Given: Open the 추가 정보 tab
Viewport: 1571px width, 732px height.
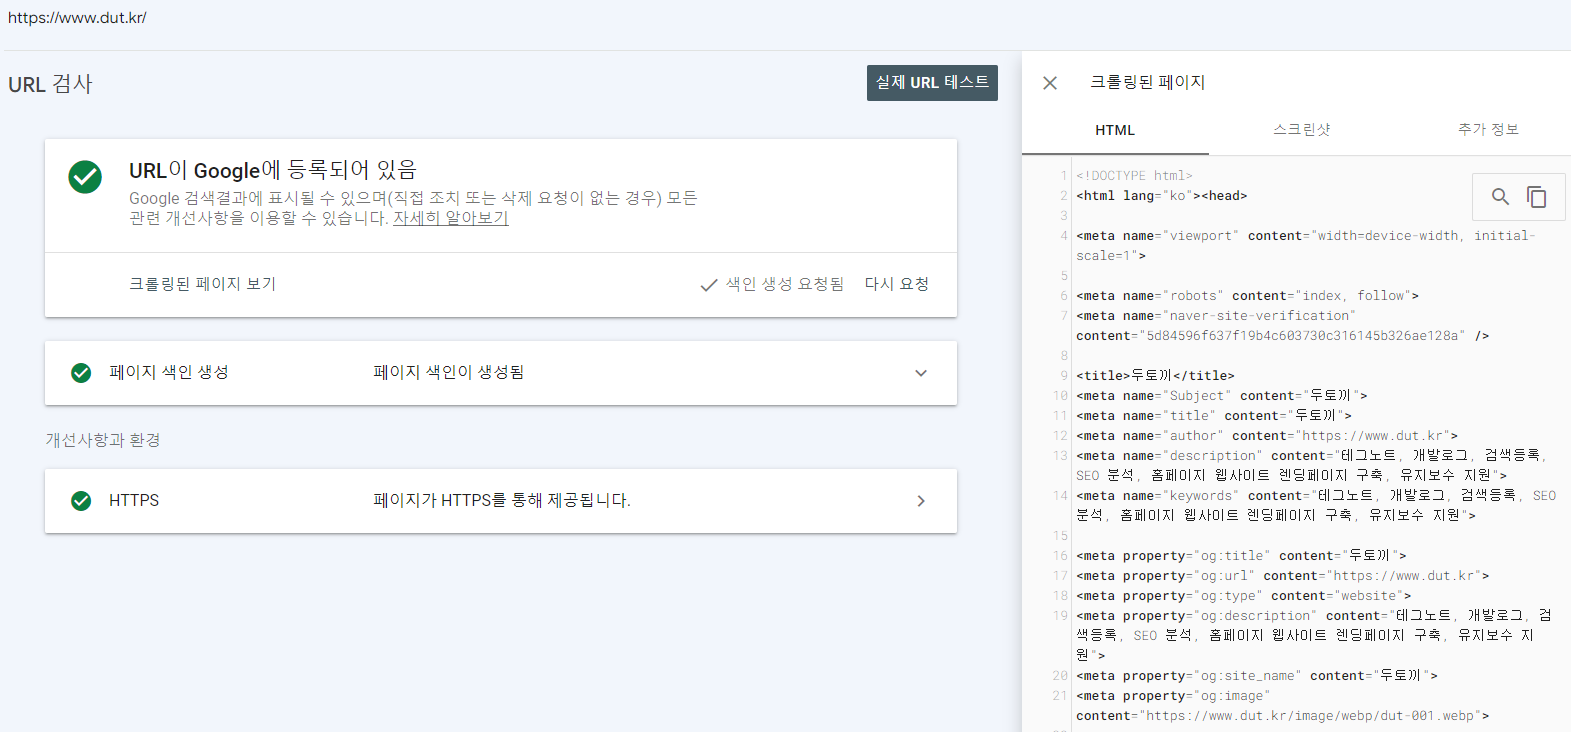Looking at the screenshot, I should click(1488, 130).
